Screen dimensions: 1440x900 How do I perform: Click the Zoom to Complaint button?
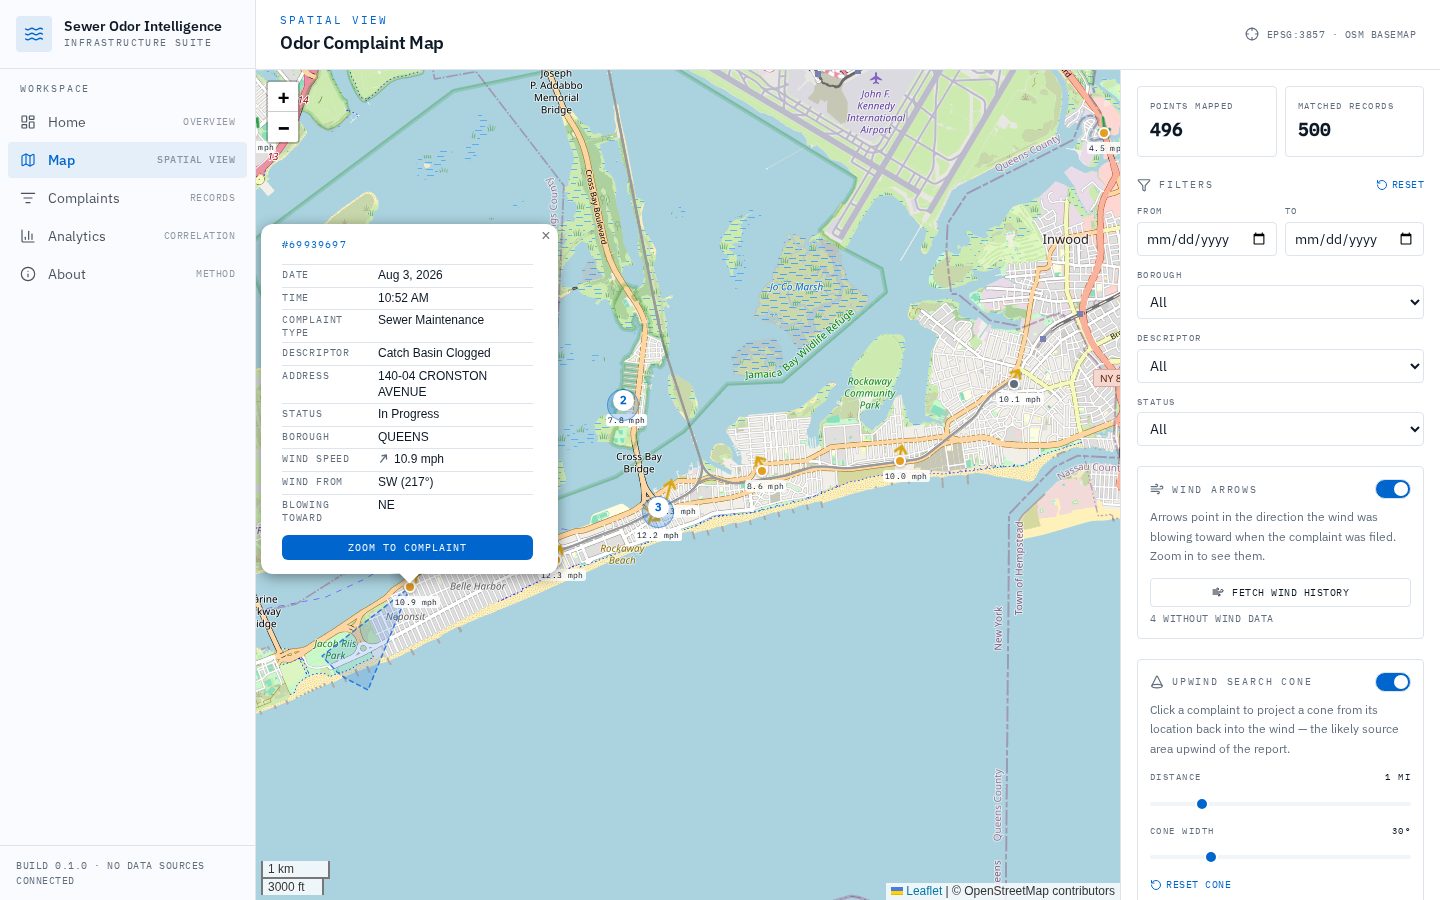407,548
